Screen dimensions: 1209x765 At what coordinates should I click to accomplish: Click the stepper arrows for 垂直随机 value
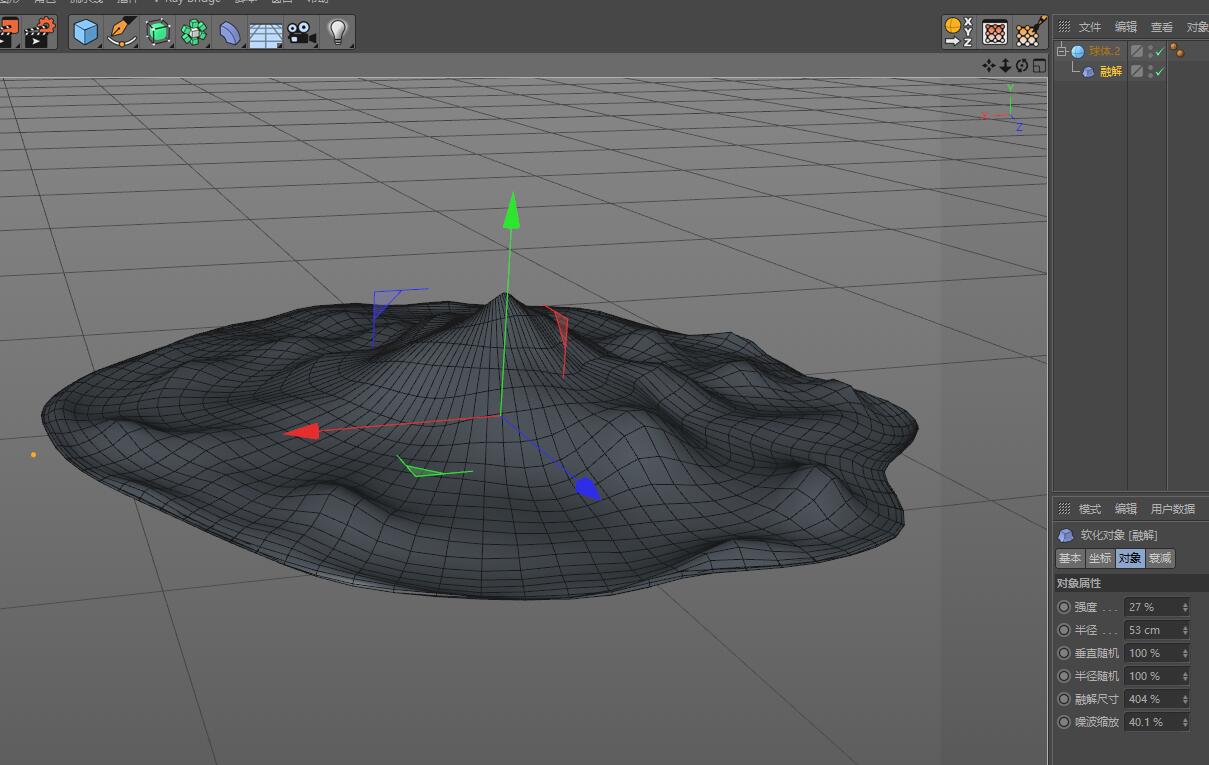[x=1185, y=653]
